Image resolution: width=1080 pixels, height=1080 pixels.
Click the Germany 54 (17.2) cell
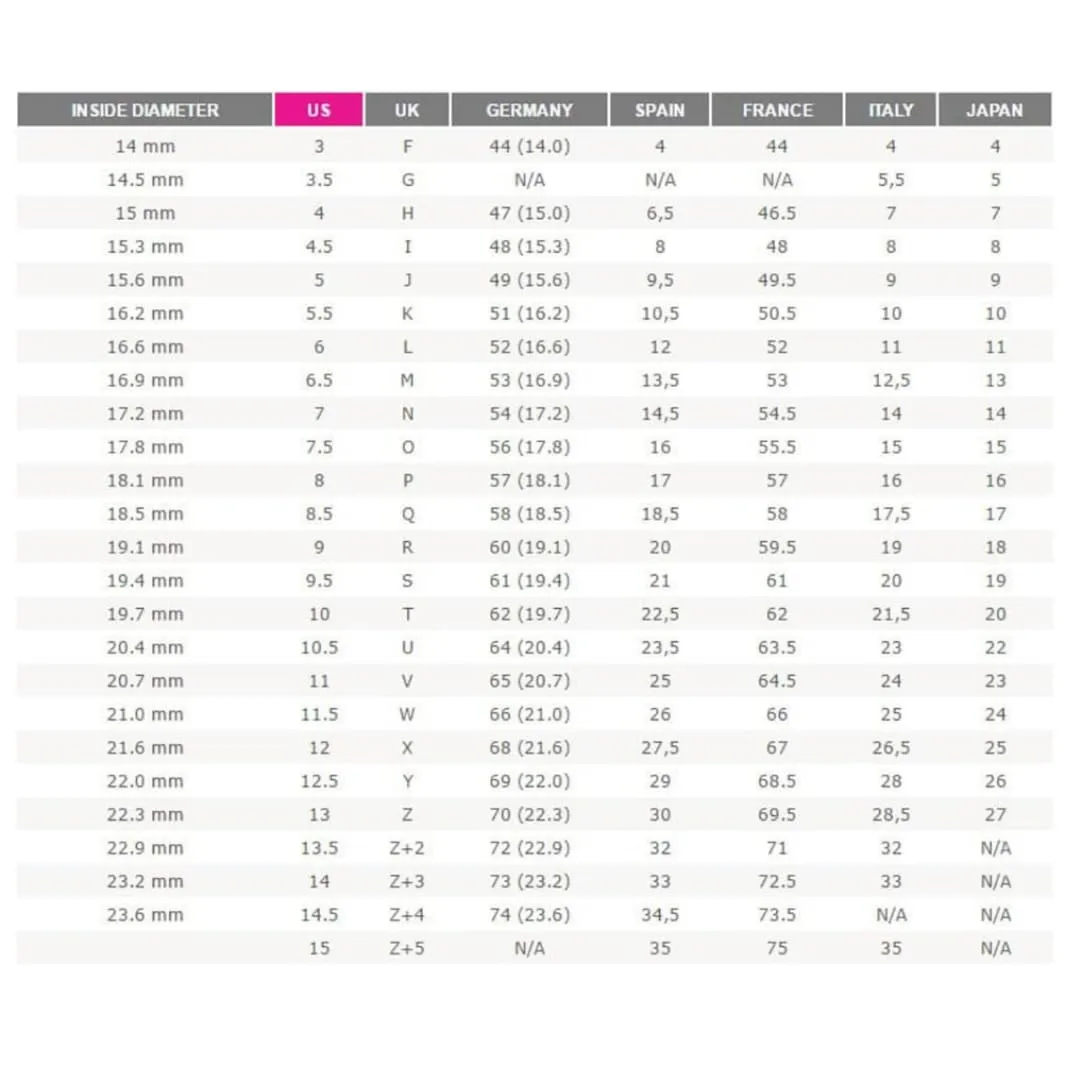click(530, 413)
